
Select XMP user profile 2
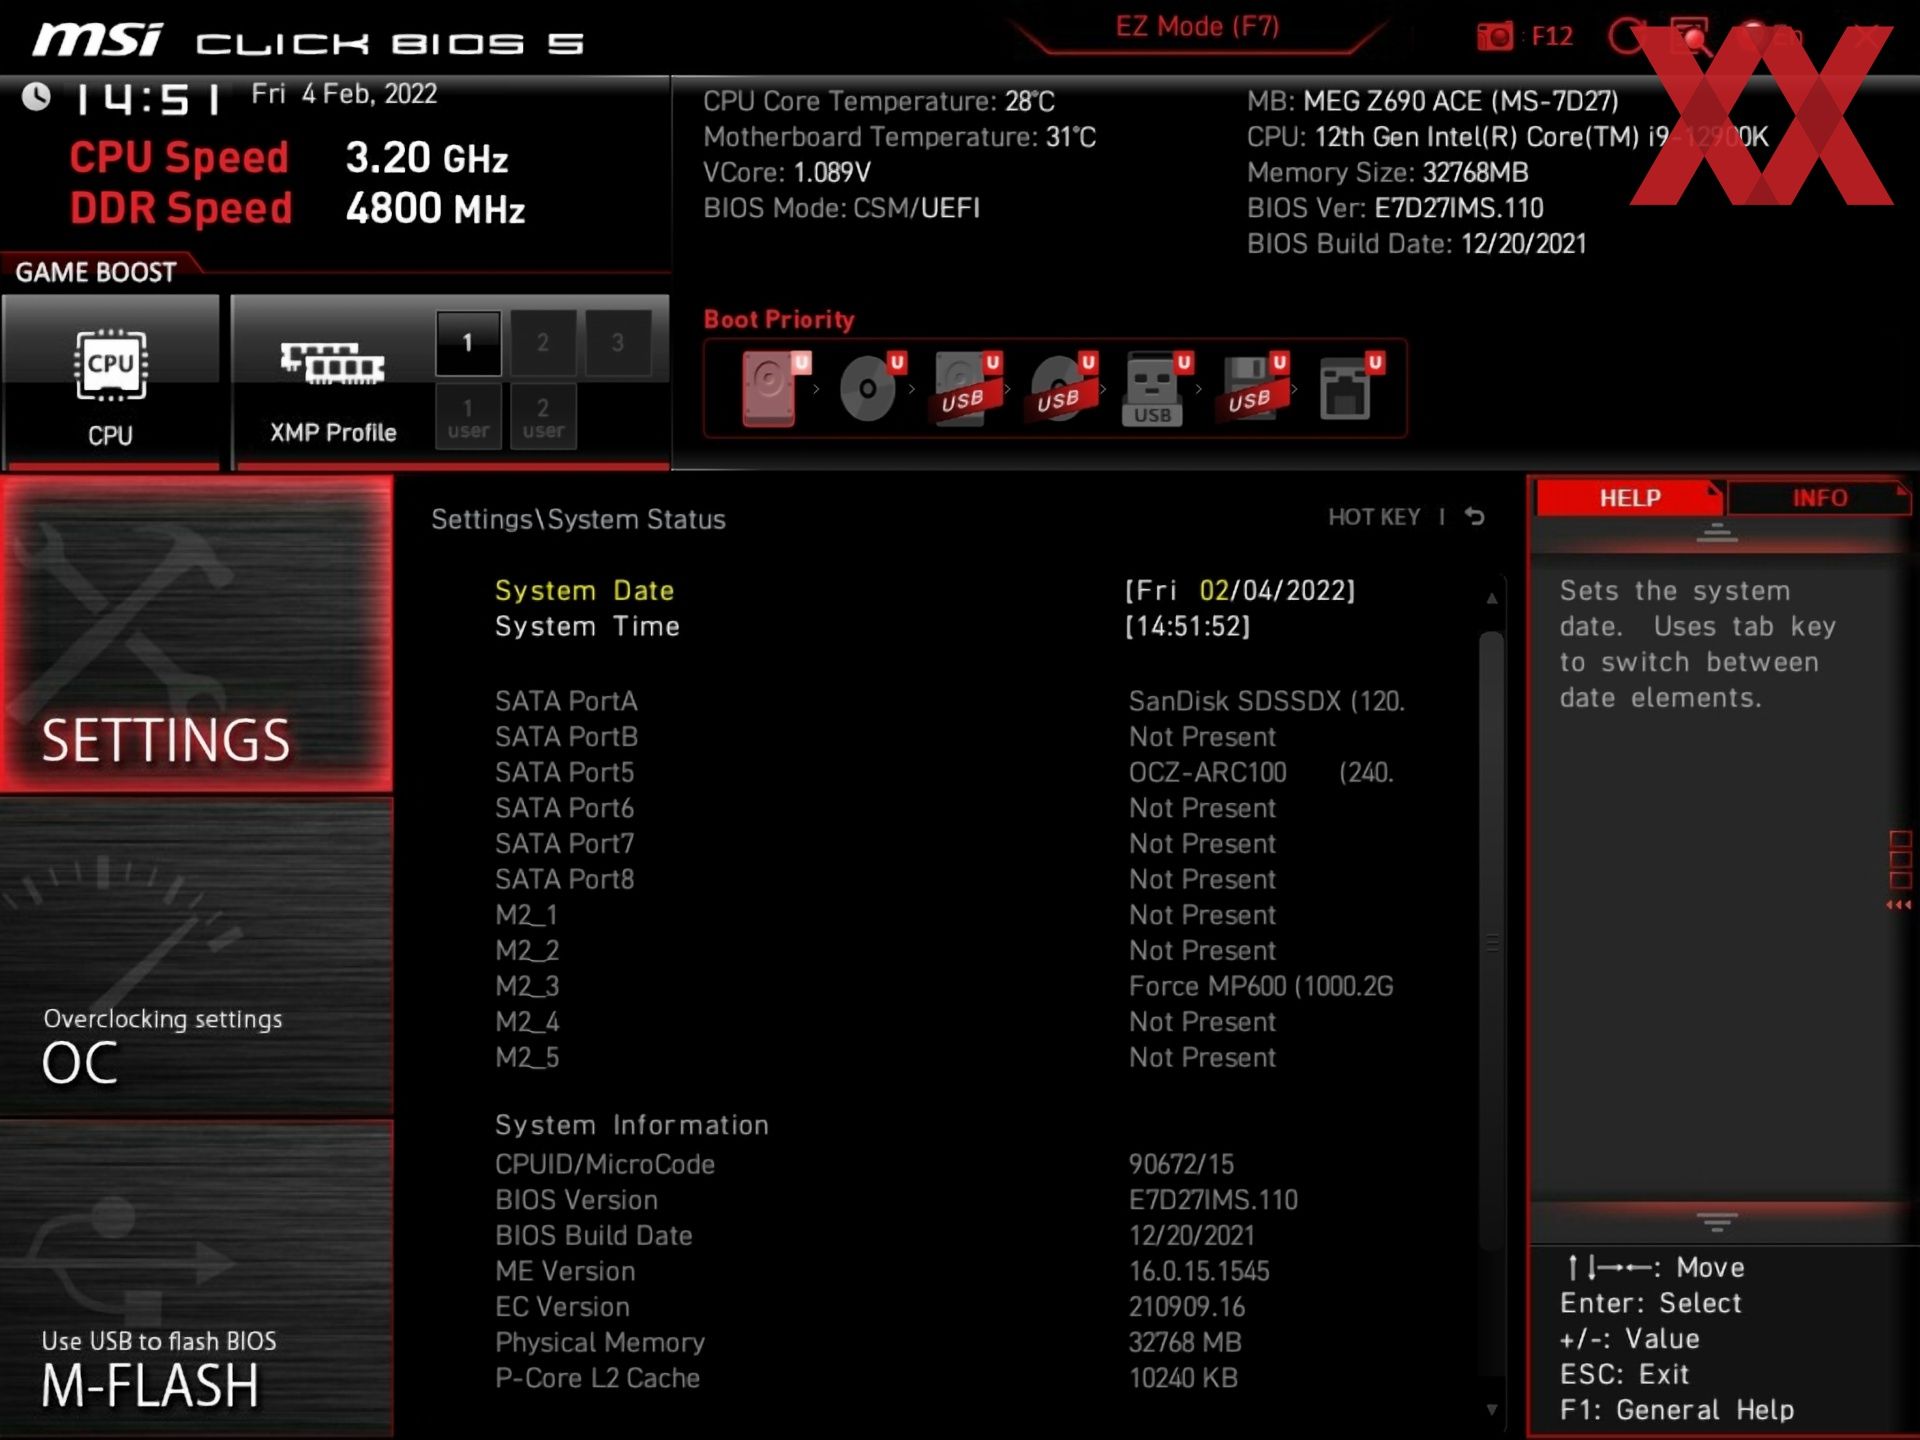(x=543, y=418)
